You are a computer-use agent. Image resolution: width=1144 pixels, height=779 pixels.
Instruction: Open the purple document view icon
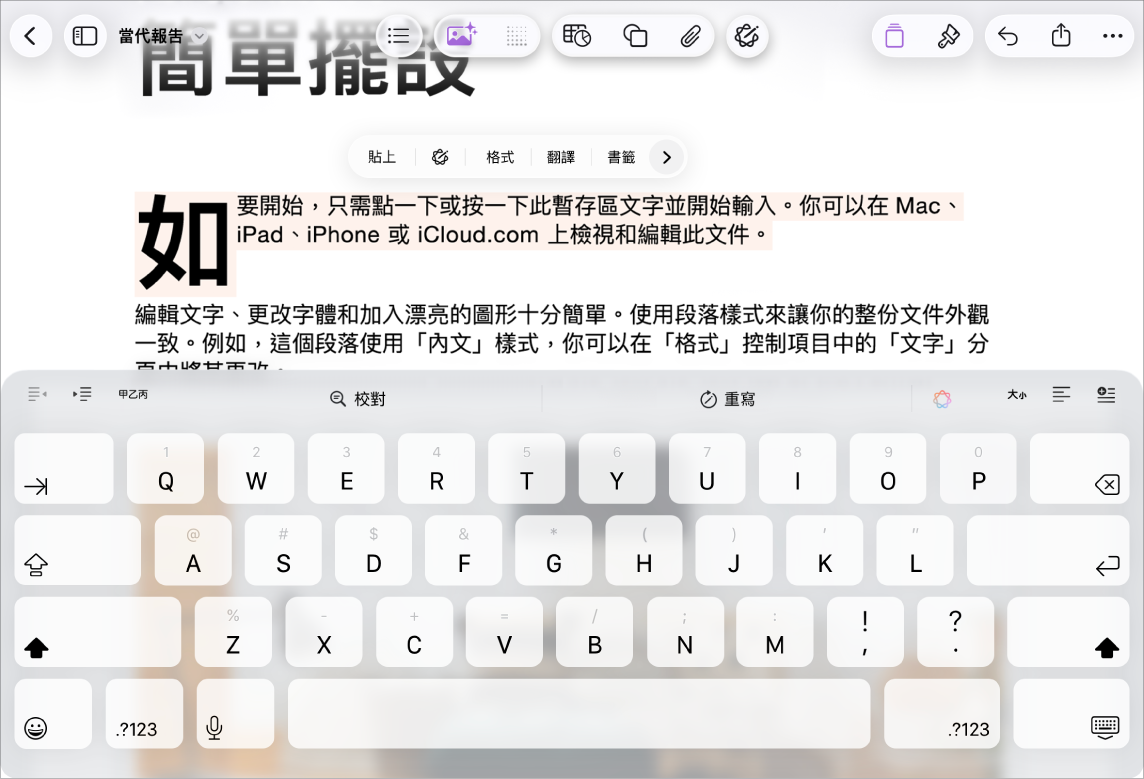(894, 36)
